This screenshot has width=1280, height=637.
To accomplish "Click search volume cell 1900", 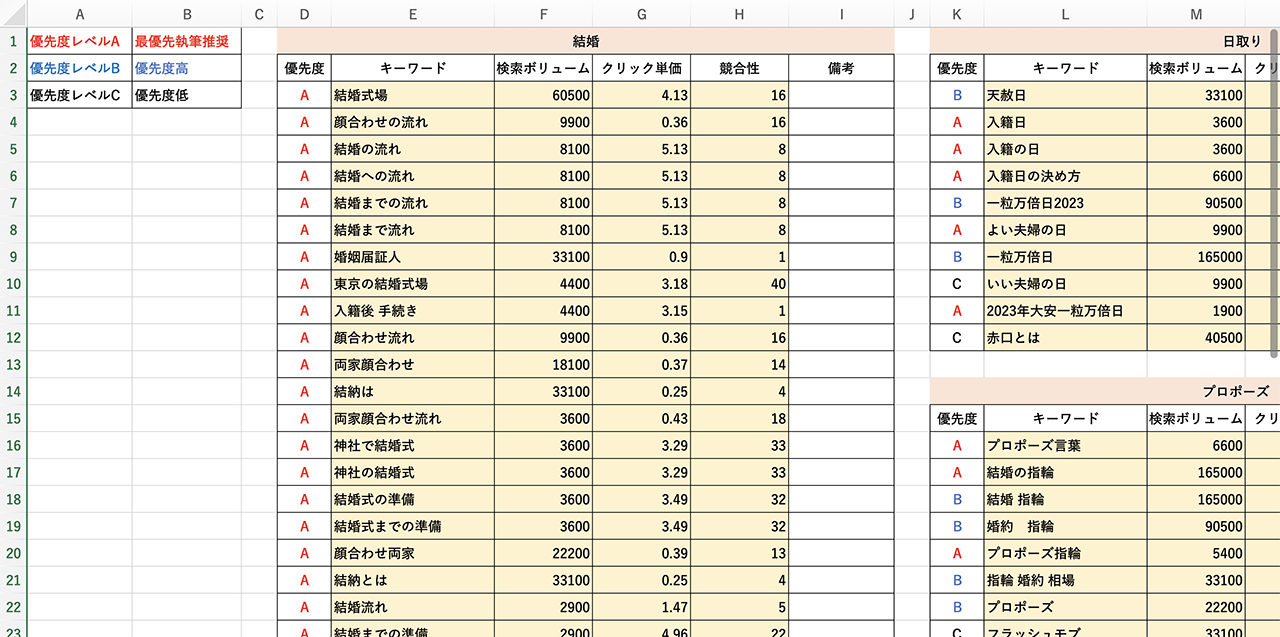I will coord(1196,311).
